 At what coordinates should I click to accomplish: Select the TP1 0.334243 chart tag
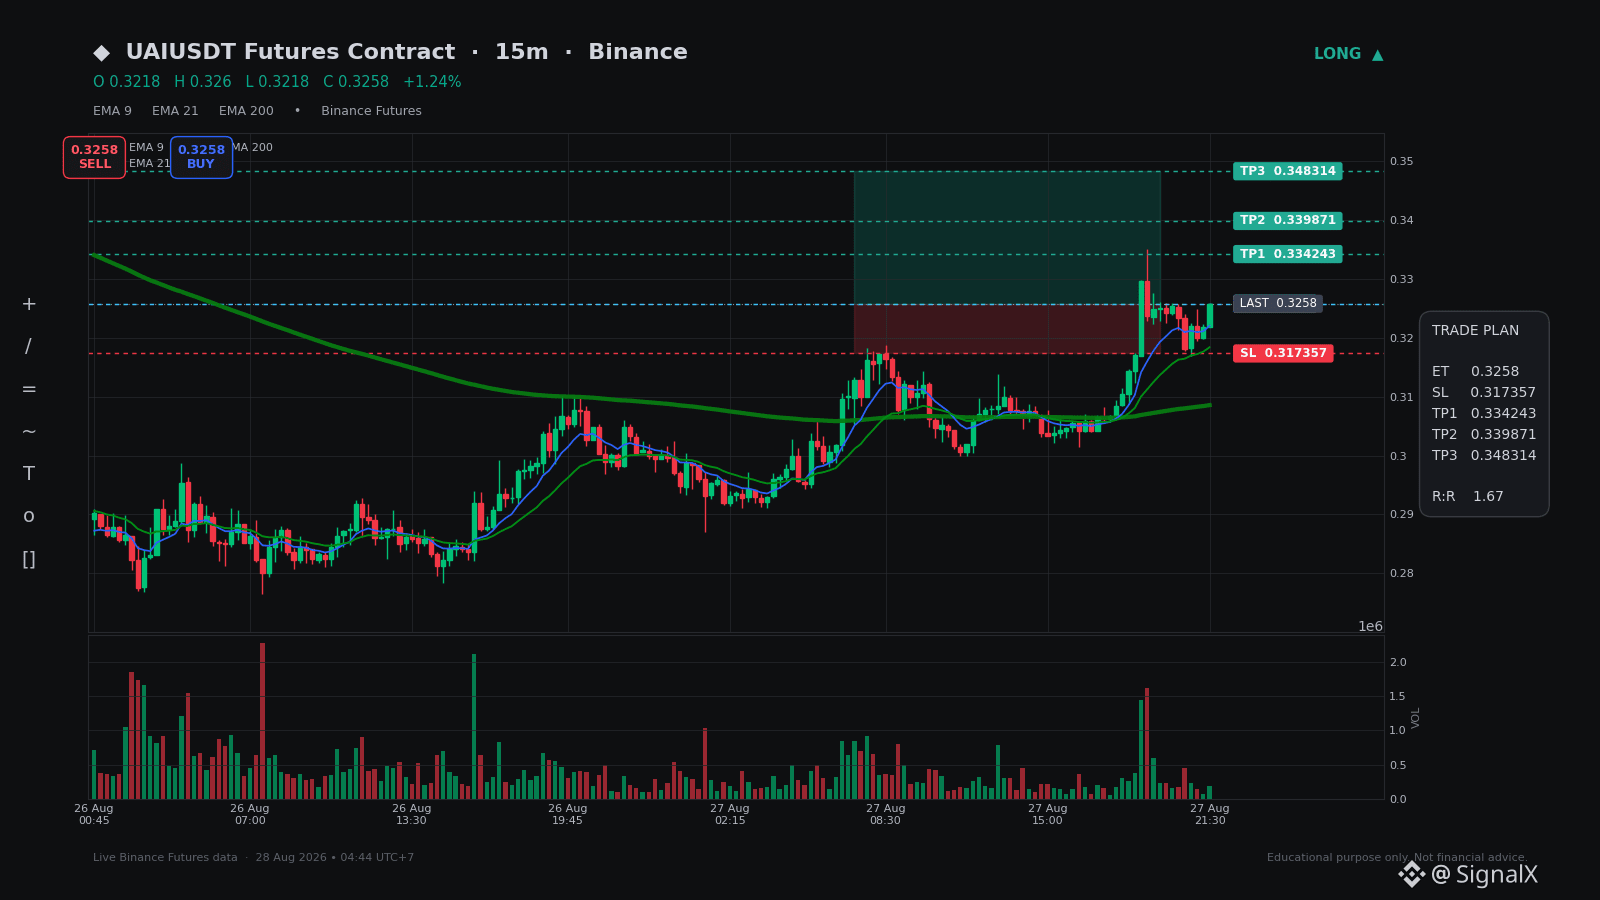tap(1287, 254)
